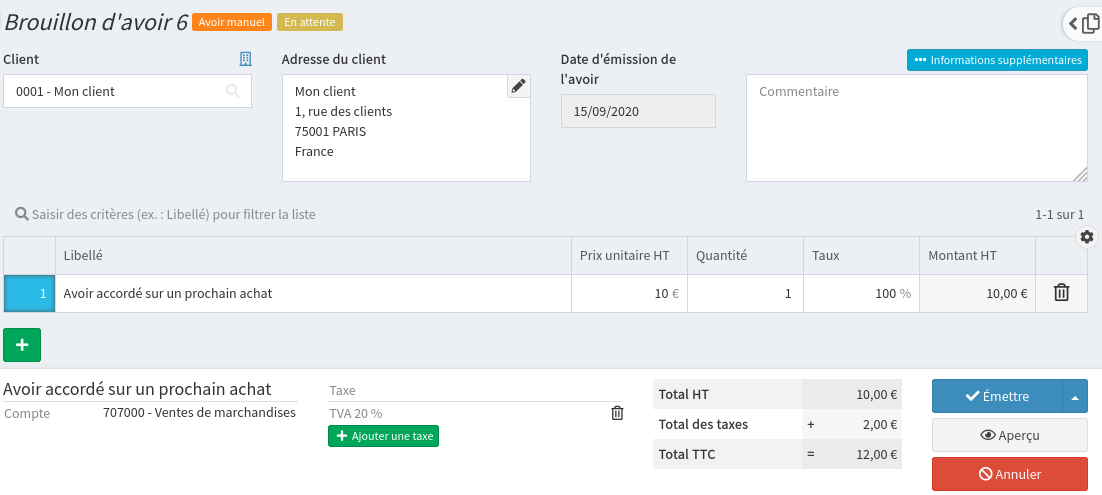Delete line item with trash icon
Screen dimensions: 1102x495
pos(1061,293)
